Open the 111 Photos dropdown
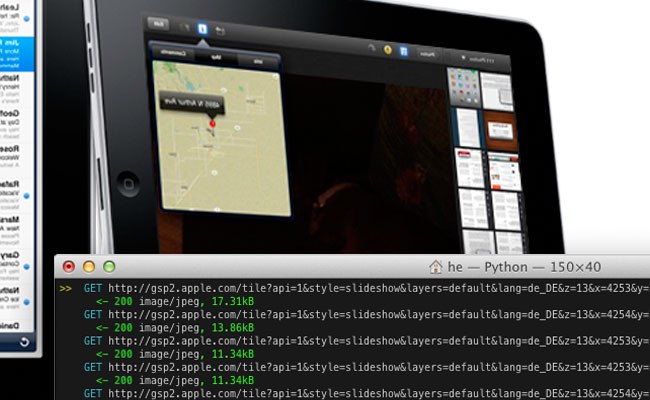This screenshot has height=400, width=650. coord(491,62)
